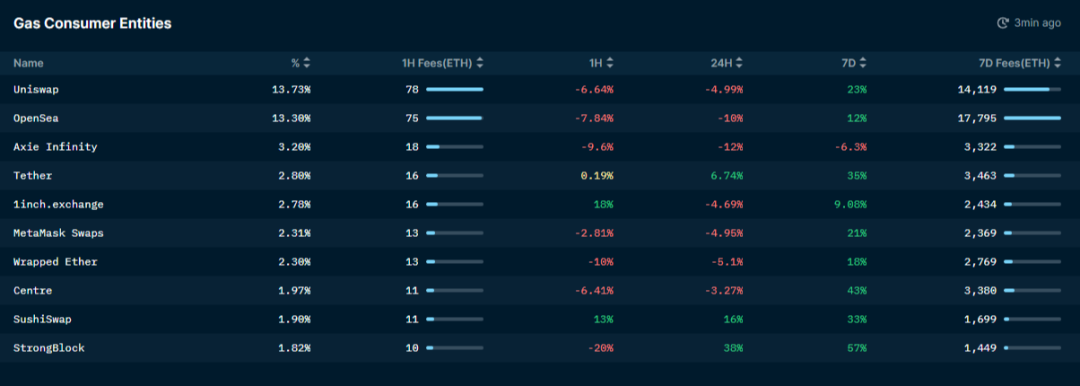
Task: Sort the 7D column arrows icon
Action: pos(862,63)
